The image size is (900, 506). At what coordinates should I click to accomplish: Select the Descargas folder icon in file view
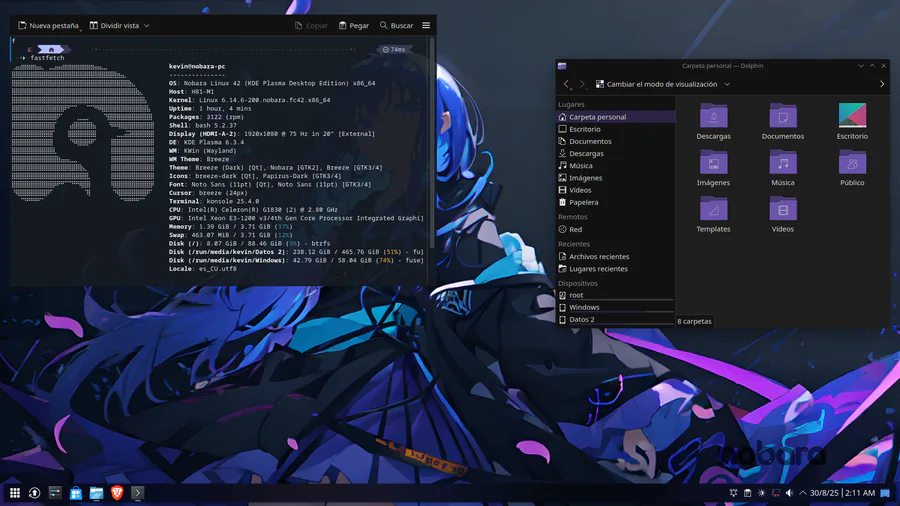point(713,116)
